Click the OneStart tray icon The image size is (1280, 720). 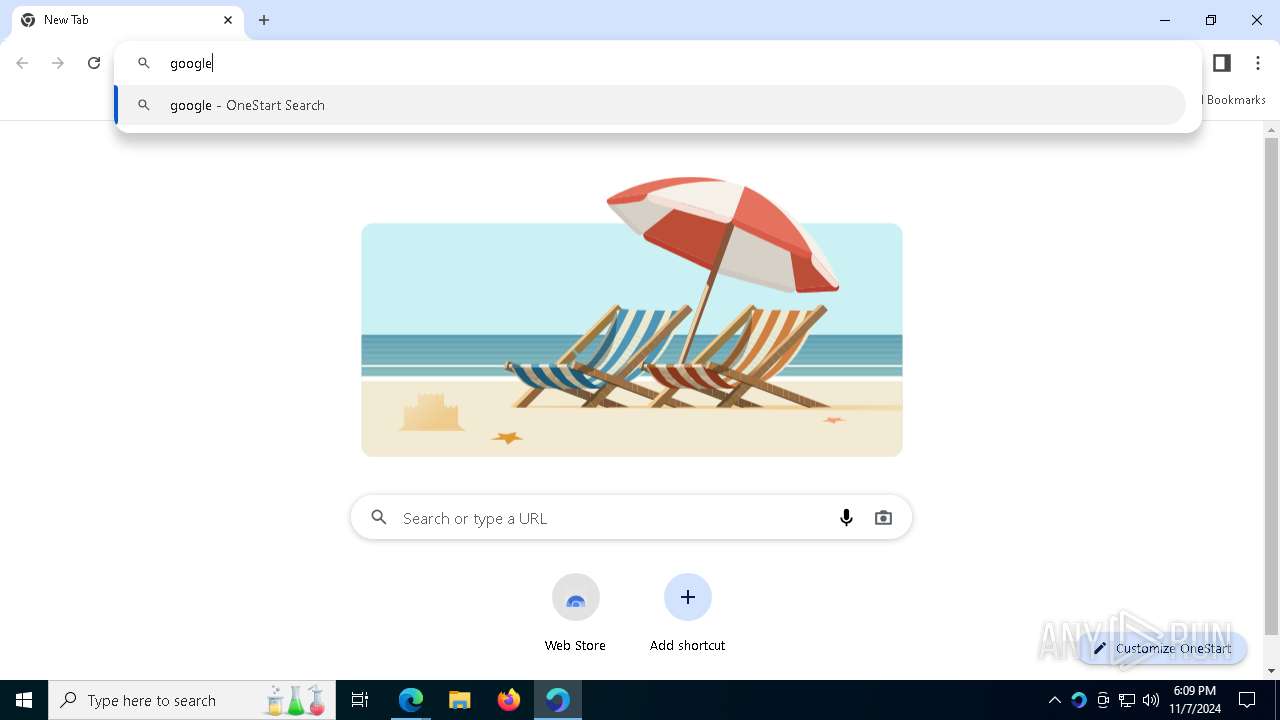(x=1078, y=700)
